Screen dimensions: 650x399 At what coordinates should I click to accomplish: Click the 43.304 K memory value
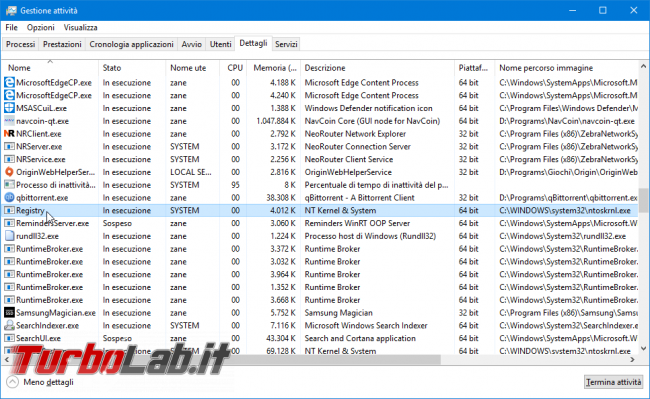[281, 338]
